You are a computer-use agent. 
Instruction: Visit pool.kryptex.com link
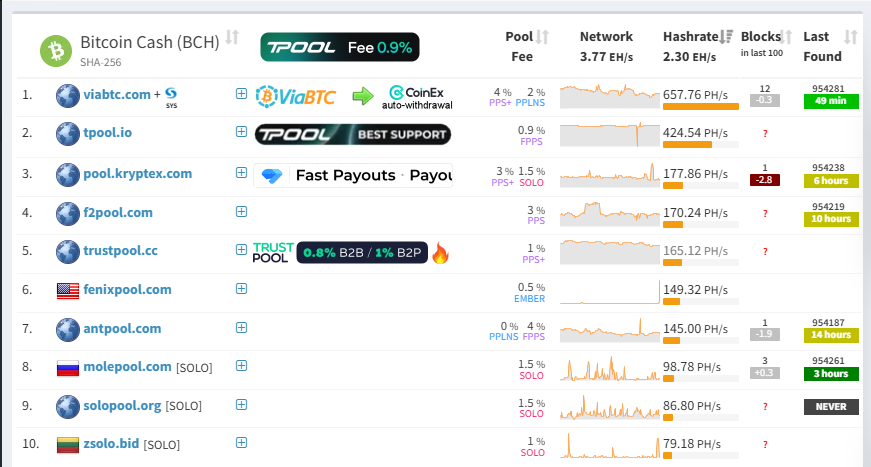(137, 174)
